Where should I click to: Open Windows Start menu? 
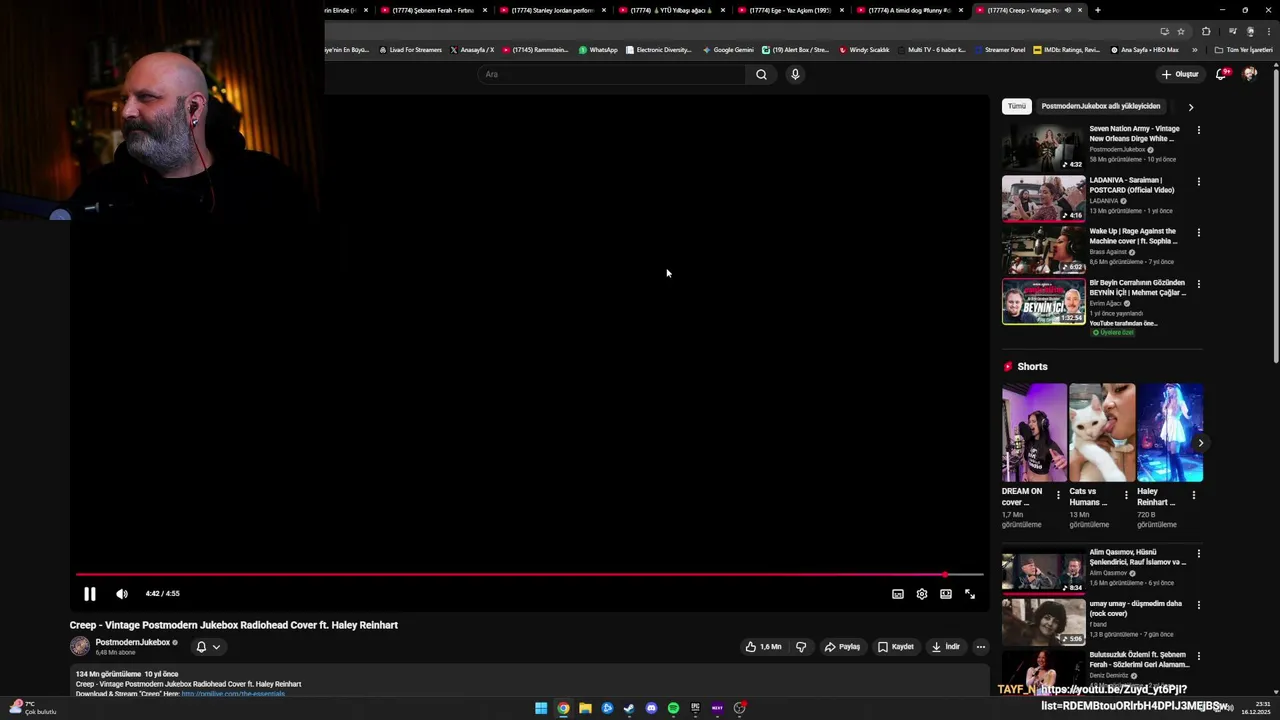(x=541, y=708)
